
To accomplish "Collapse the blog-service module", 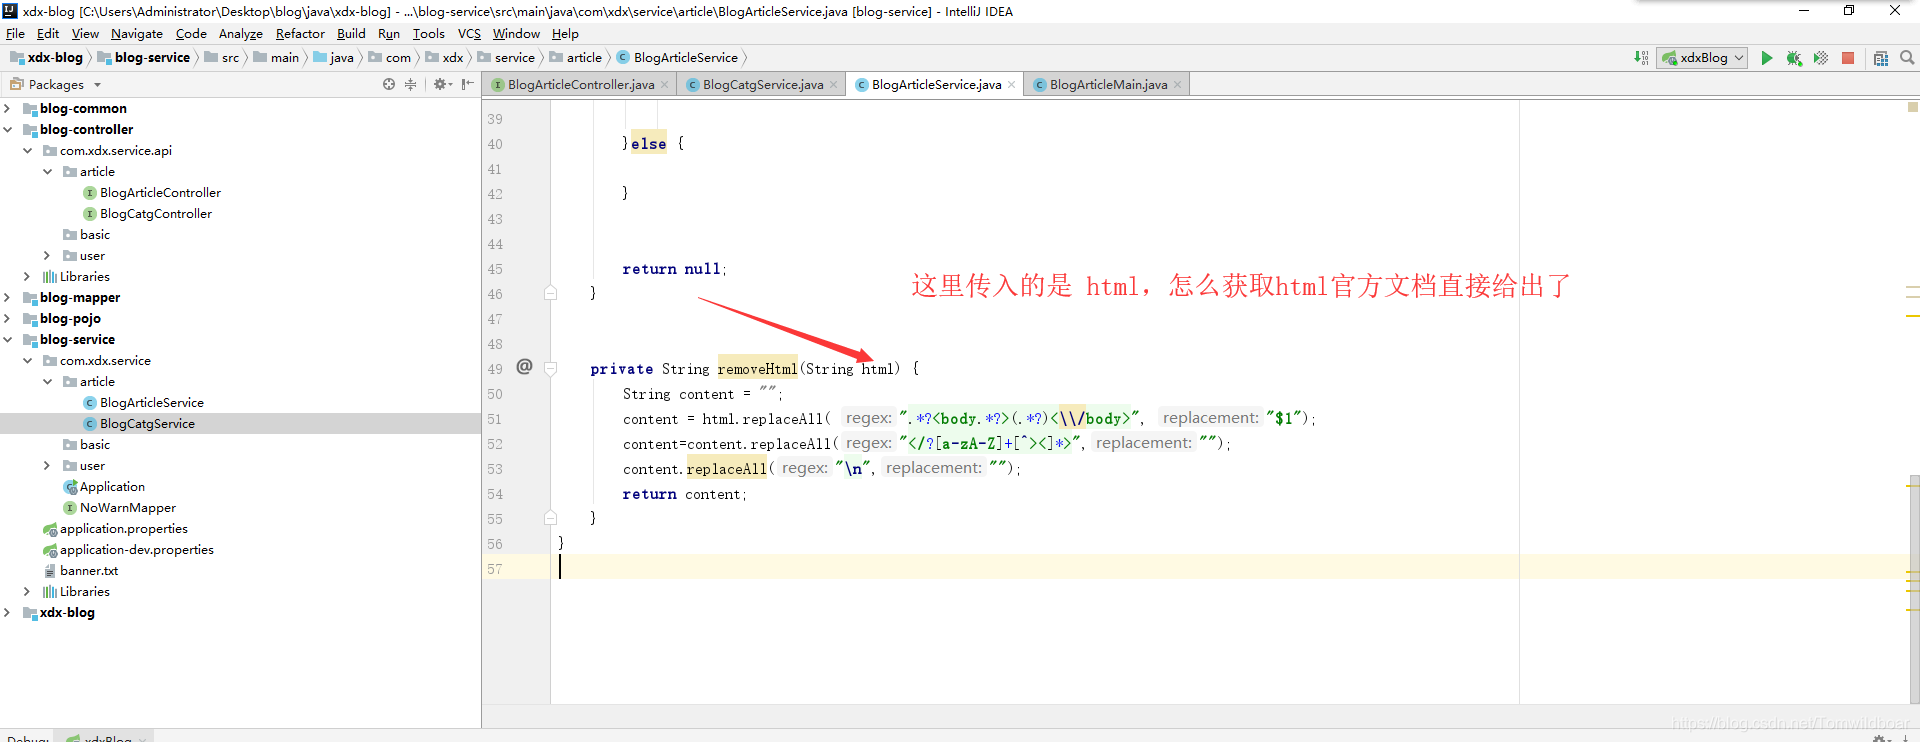I will 7,340.
